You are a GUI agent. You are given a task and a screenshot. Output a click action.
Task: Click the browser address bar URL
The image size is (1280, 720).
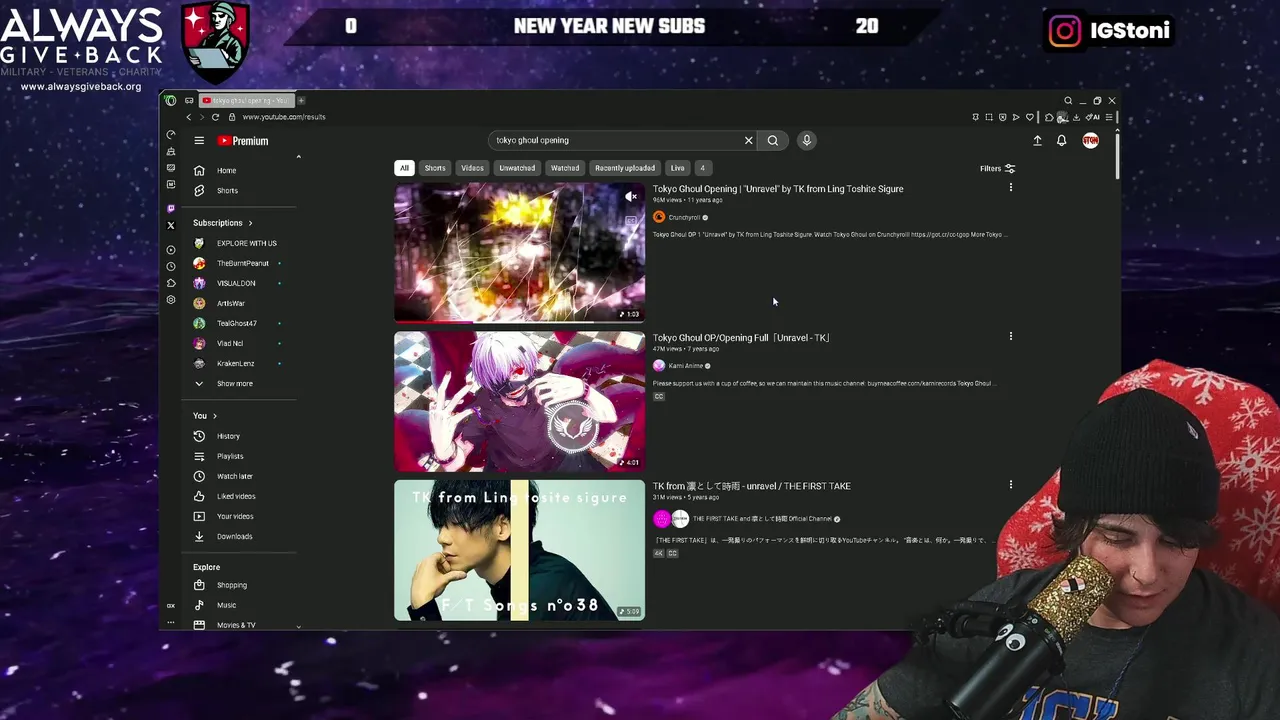pyautogui.click(x=284, y=117)
